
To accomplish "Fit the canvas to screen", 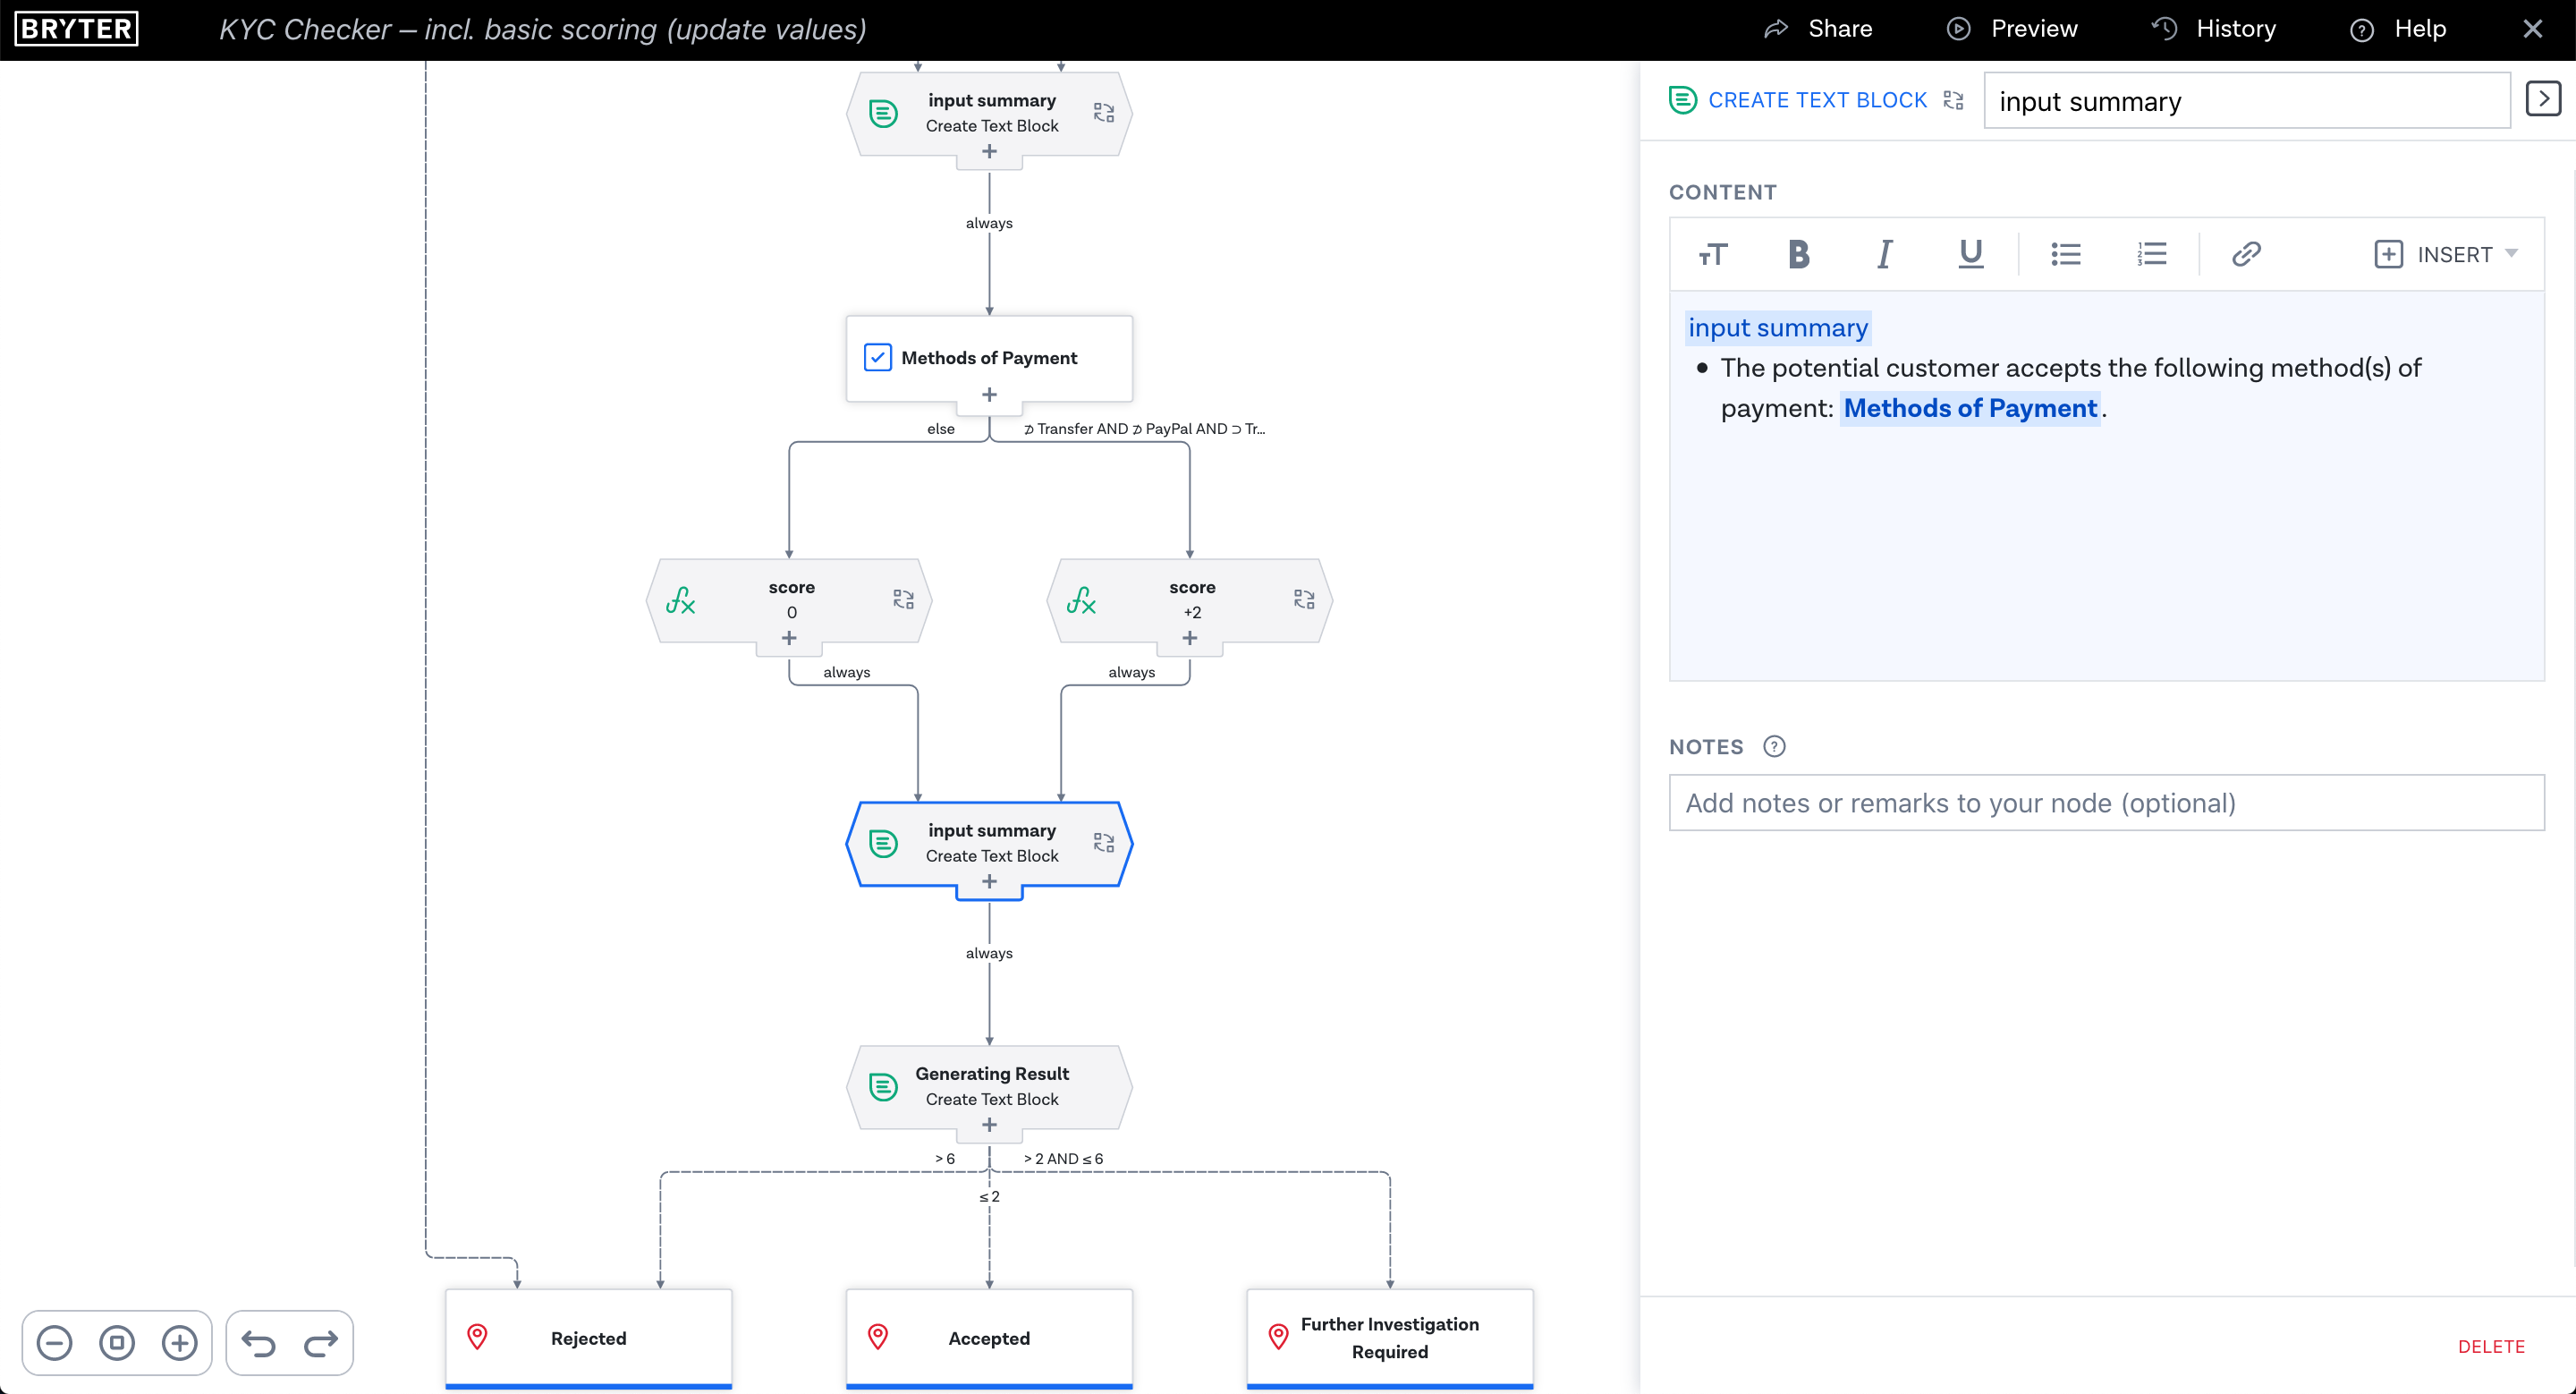I will (117, 1342).
